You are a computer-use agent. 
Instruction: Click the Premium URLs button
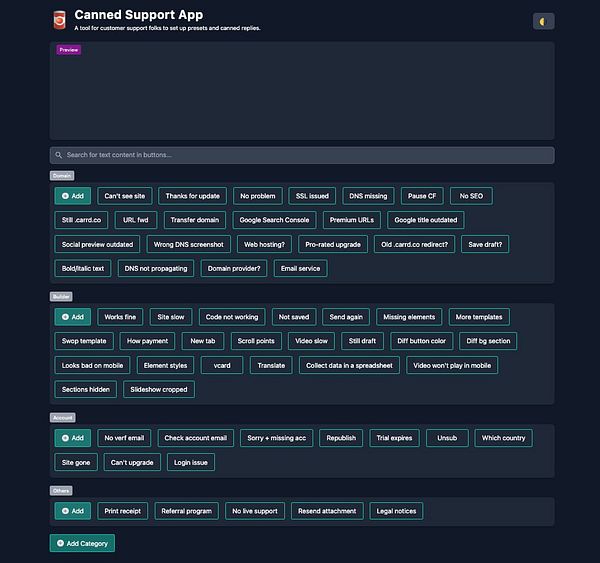coord(352,220)
